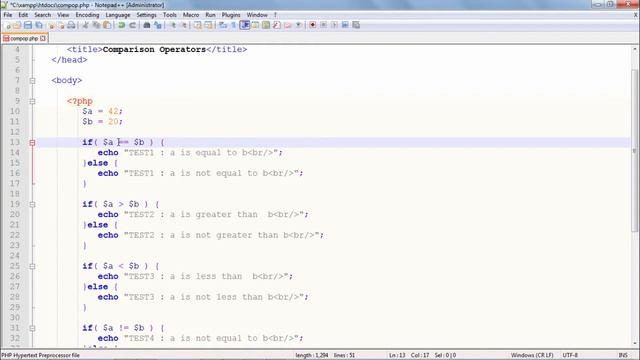
Task: Open the ? help menu
Action: click(275, 15)
